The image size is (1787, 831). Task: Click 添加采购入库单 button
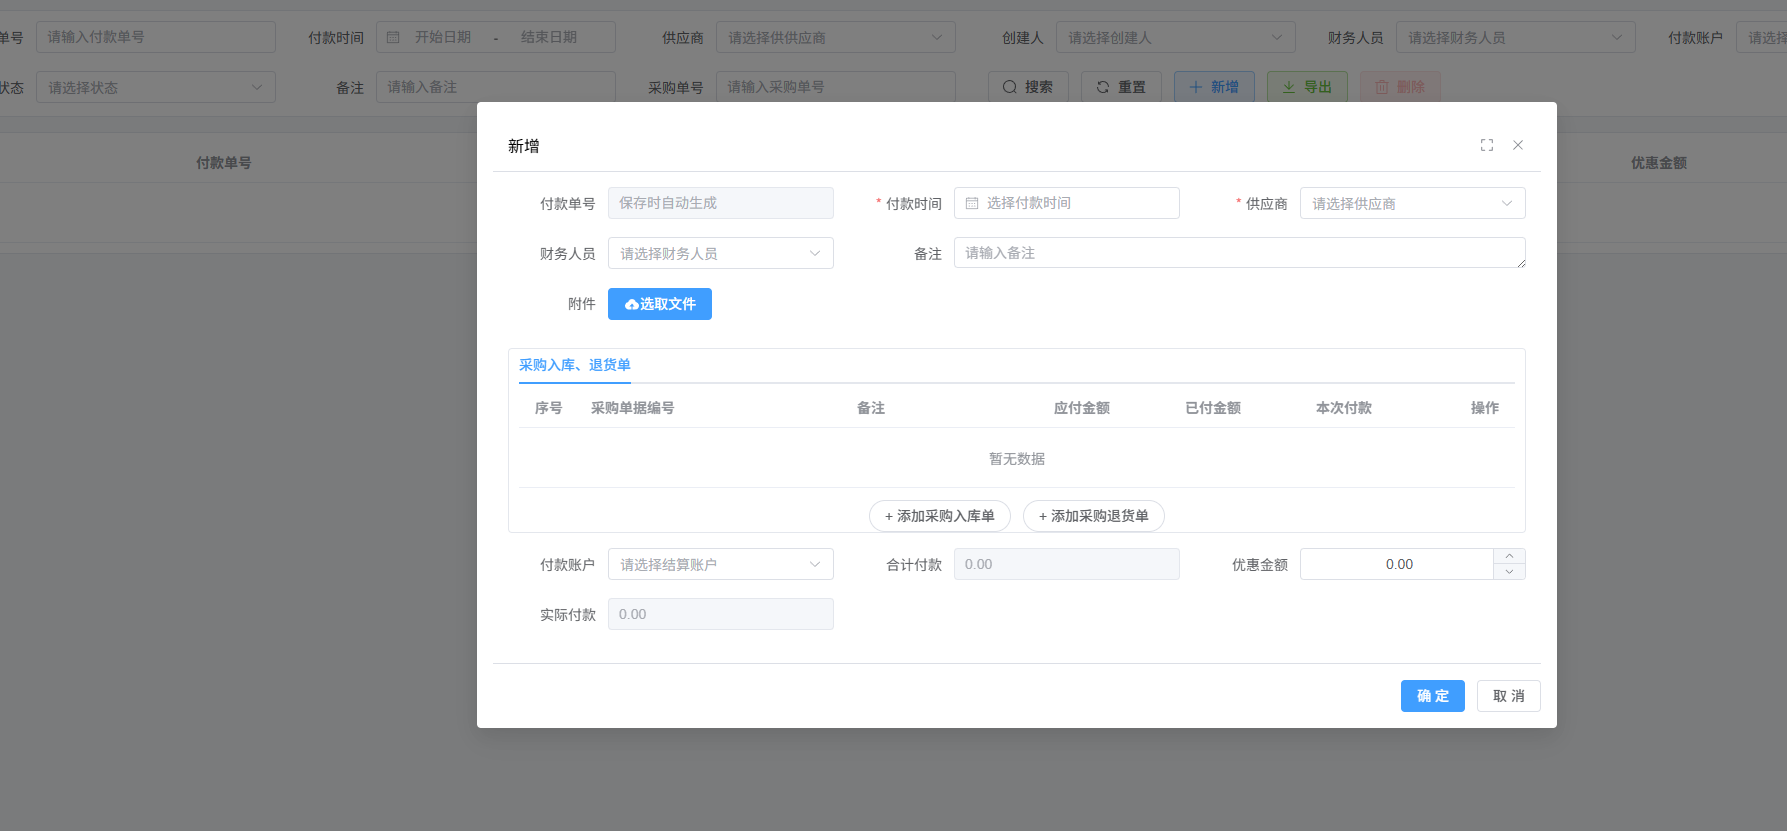[940, 516]
